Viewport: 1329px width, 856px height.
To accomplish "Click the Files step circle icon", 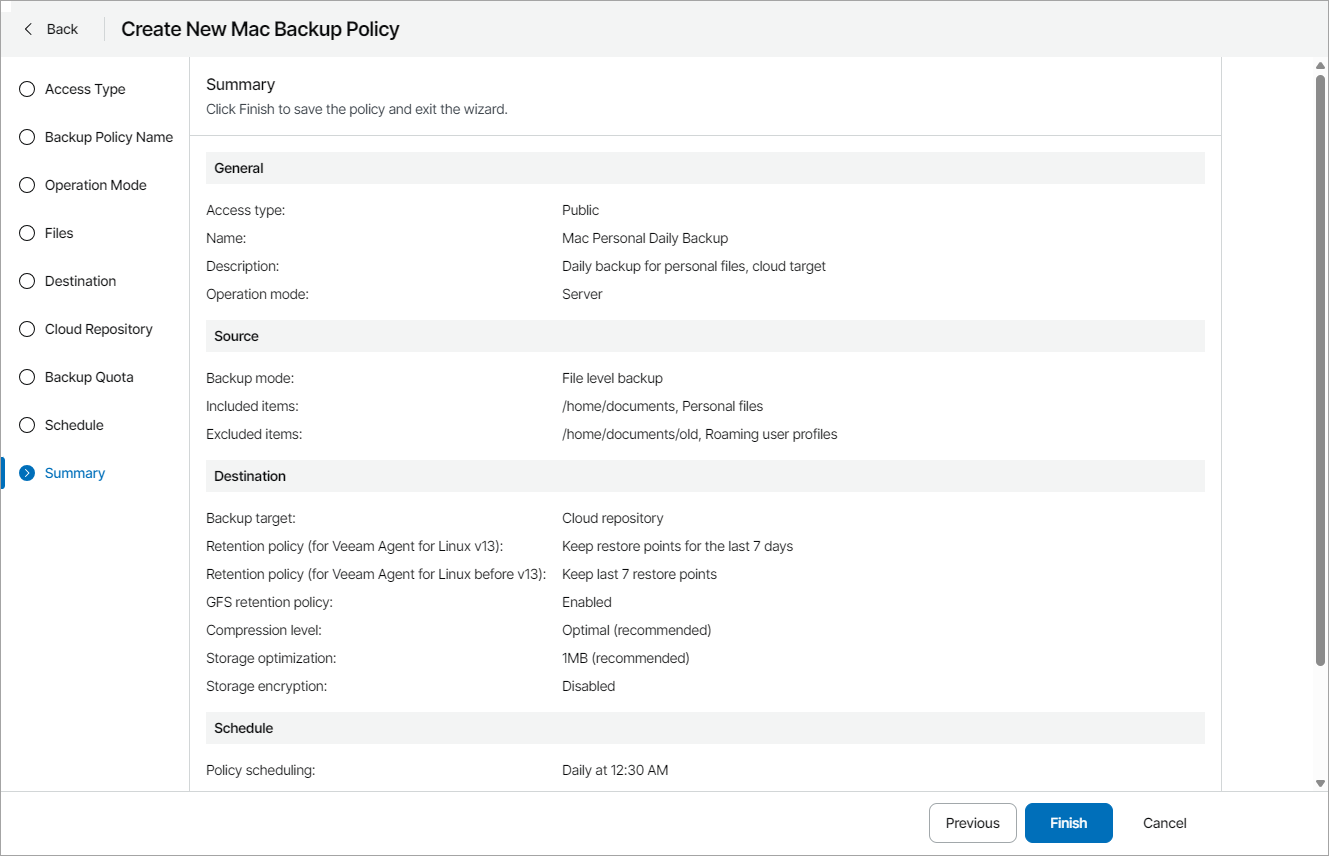I will 27,233.
